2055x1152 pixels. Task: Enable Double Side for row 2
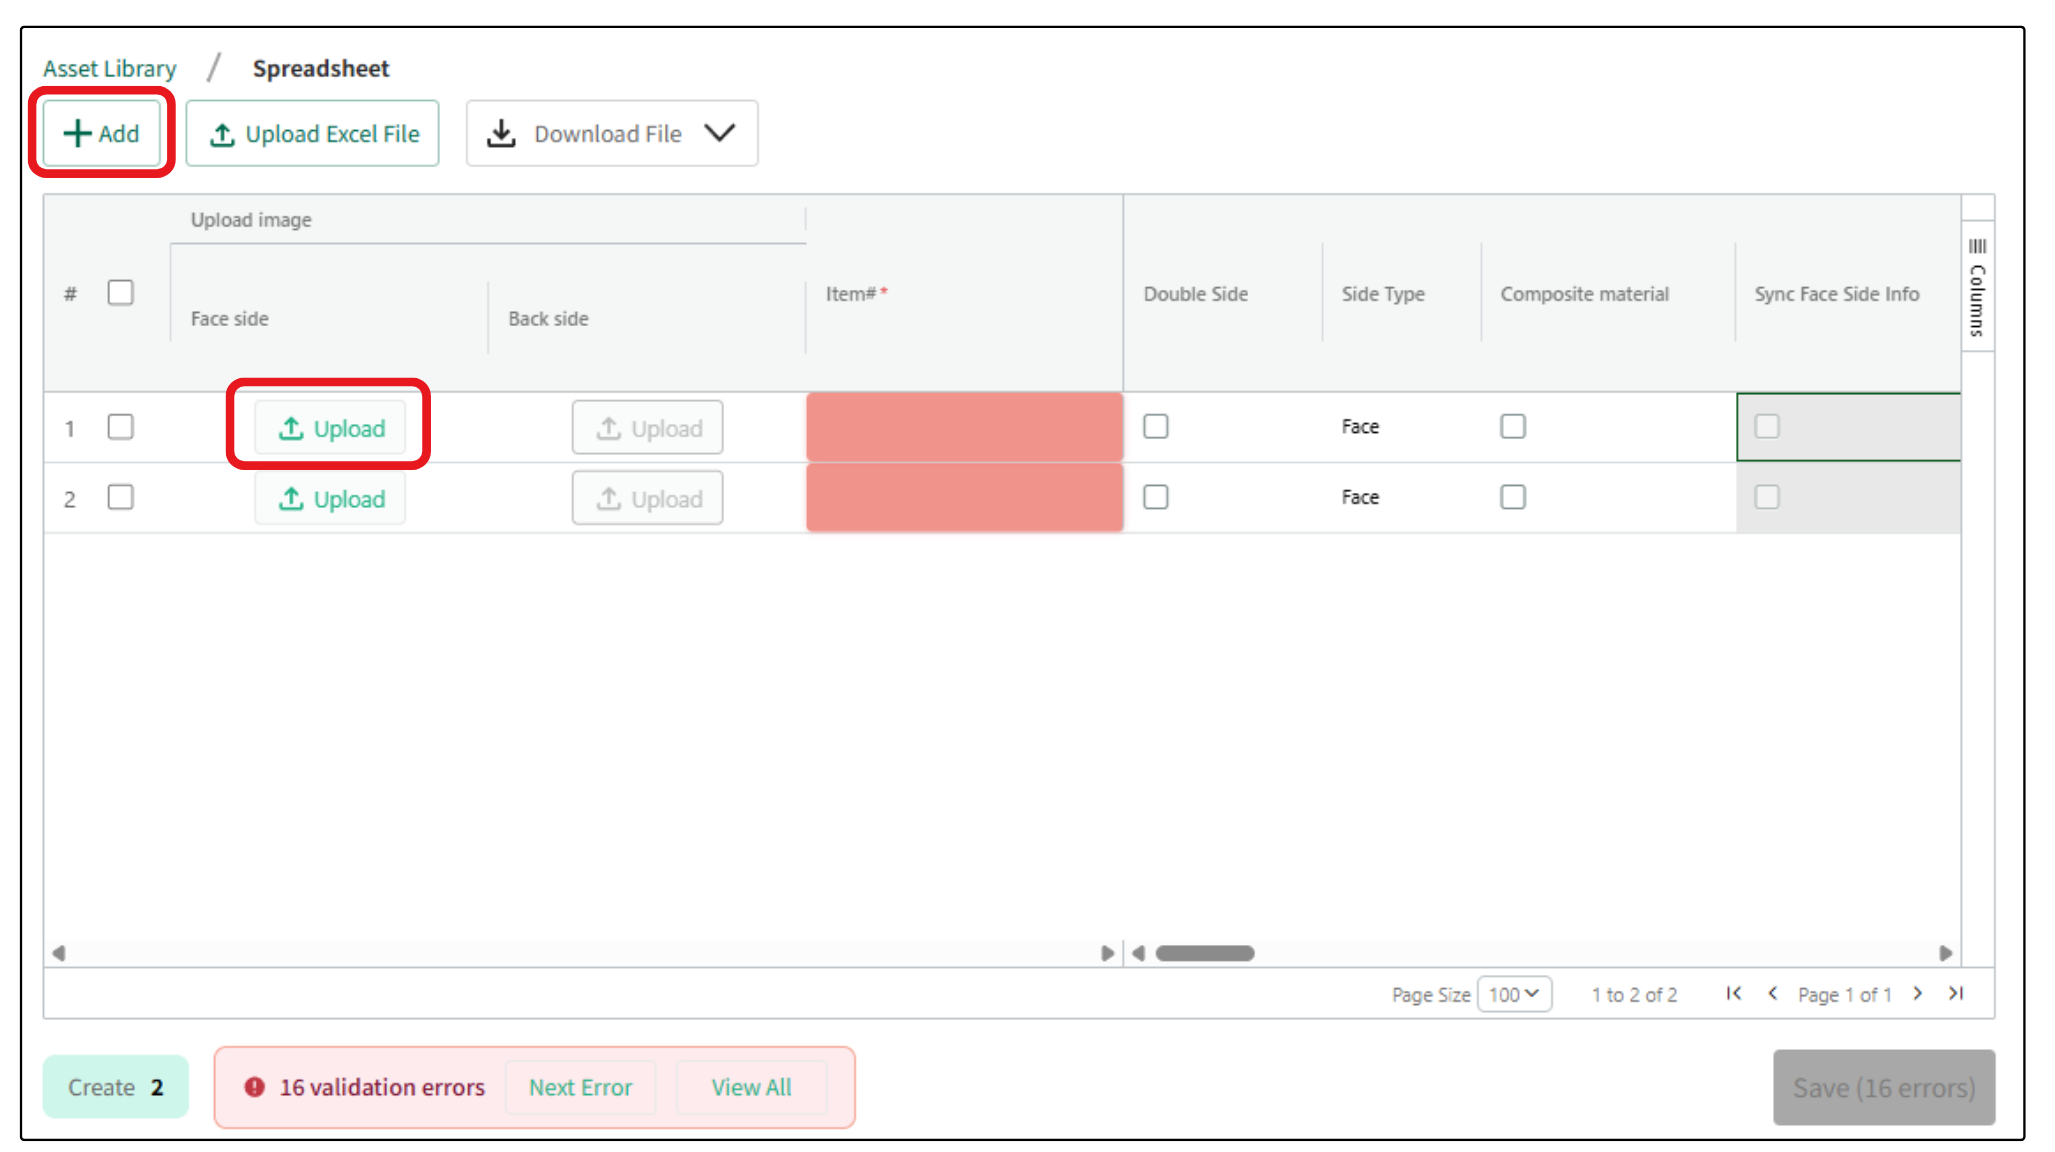[1156, 497]
